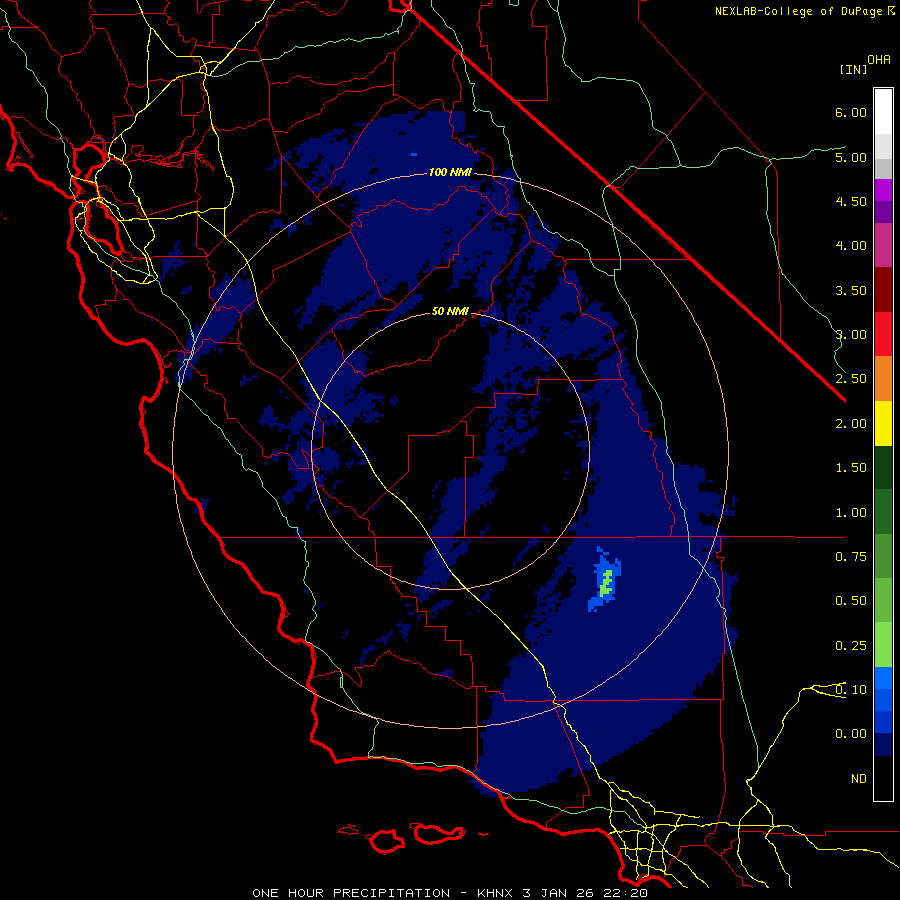
Task: Click the ONE HOUR PRECIPITATION KHNX caption
Action: pos(450,893)
